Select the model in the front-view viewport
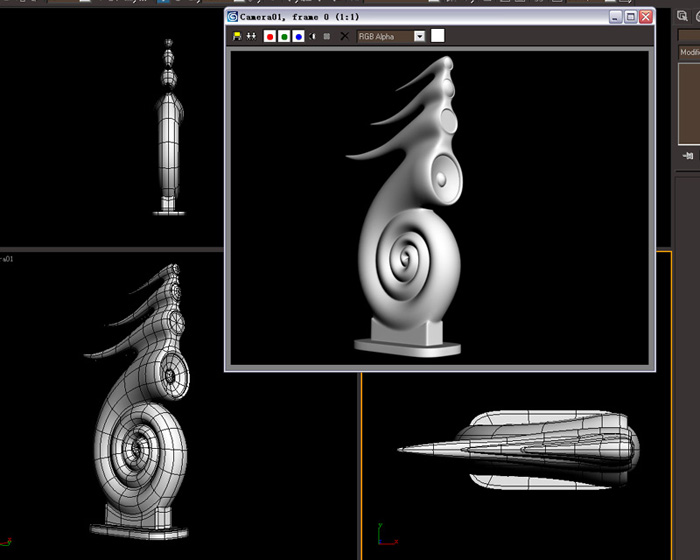 point(169,127)
